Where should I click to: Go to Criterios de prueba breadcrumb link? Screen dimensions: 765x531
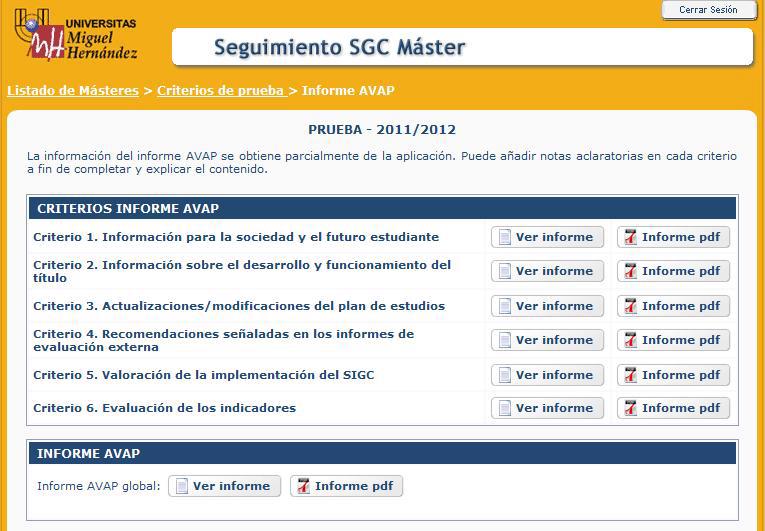tap(220, 91)
